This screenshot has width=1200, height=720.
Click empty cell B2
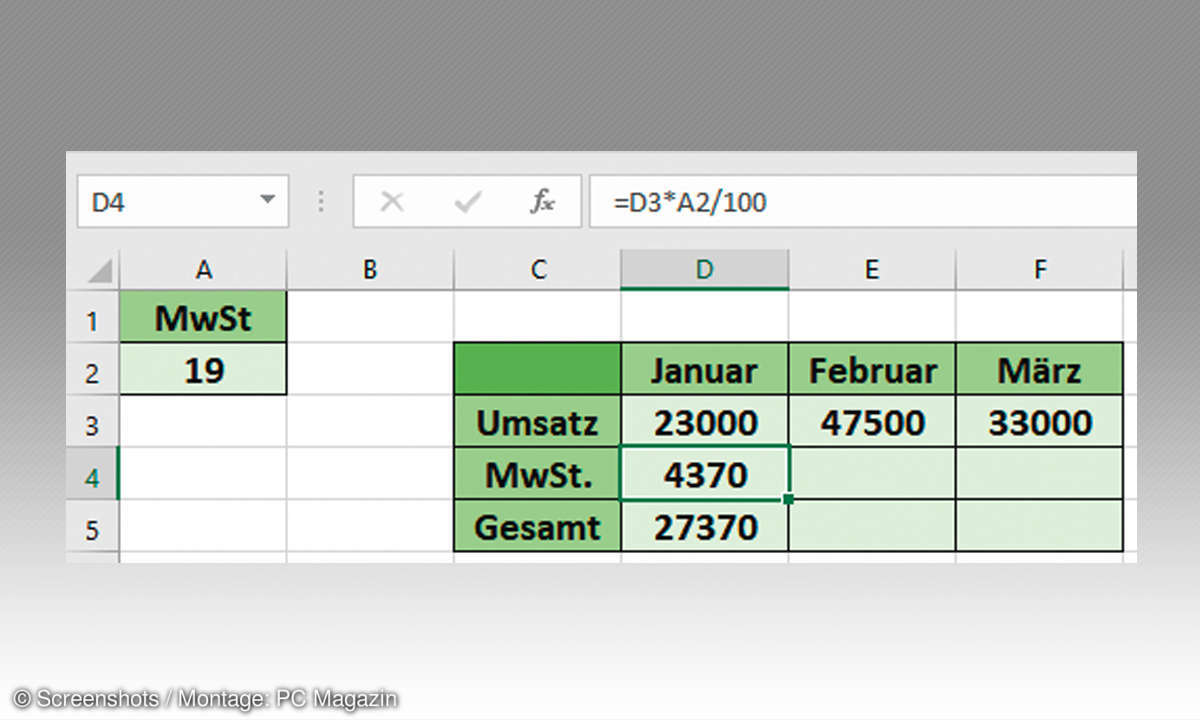370,370
